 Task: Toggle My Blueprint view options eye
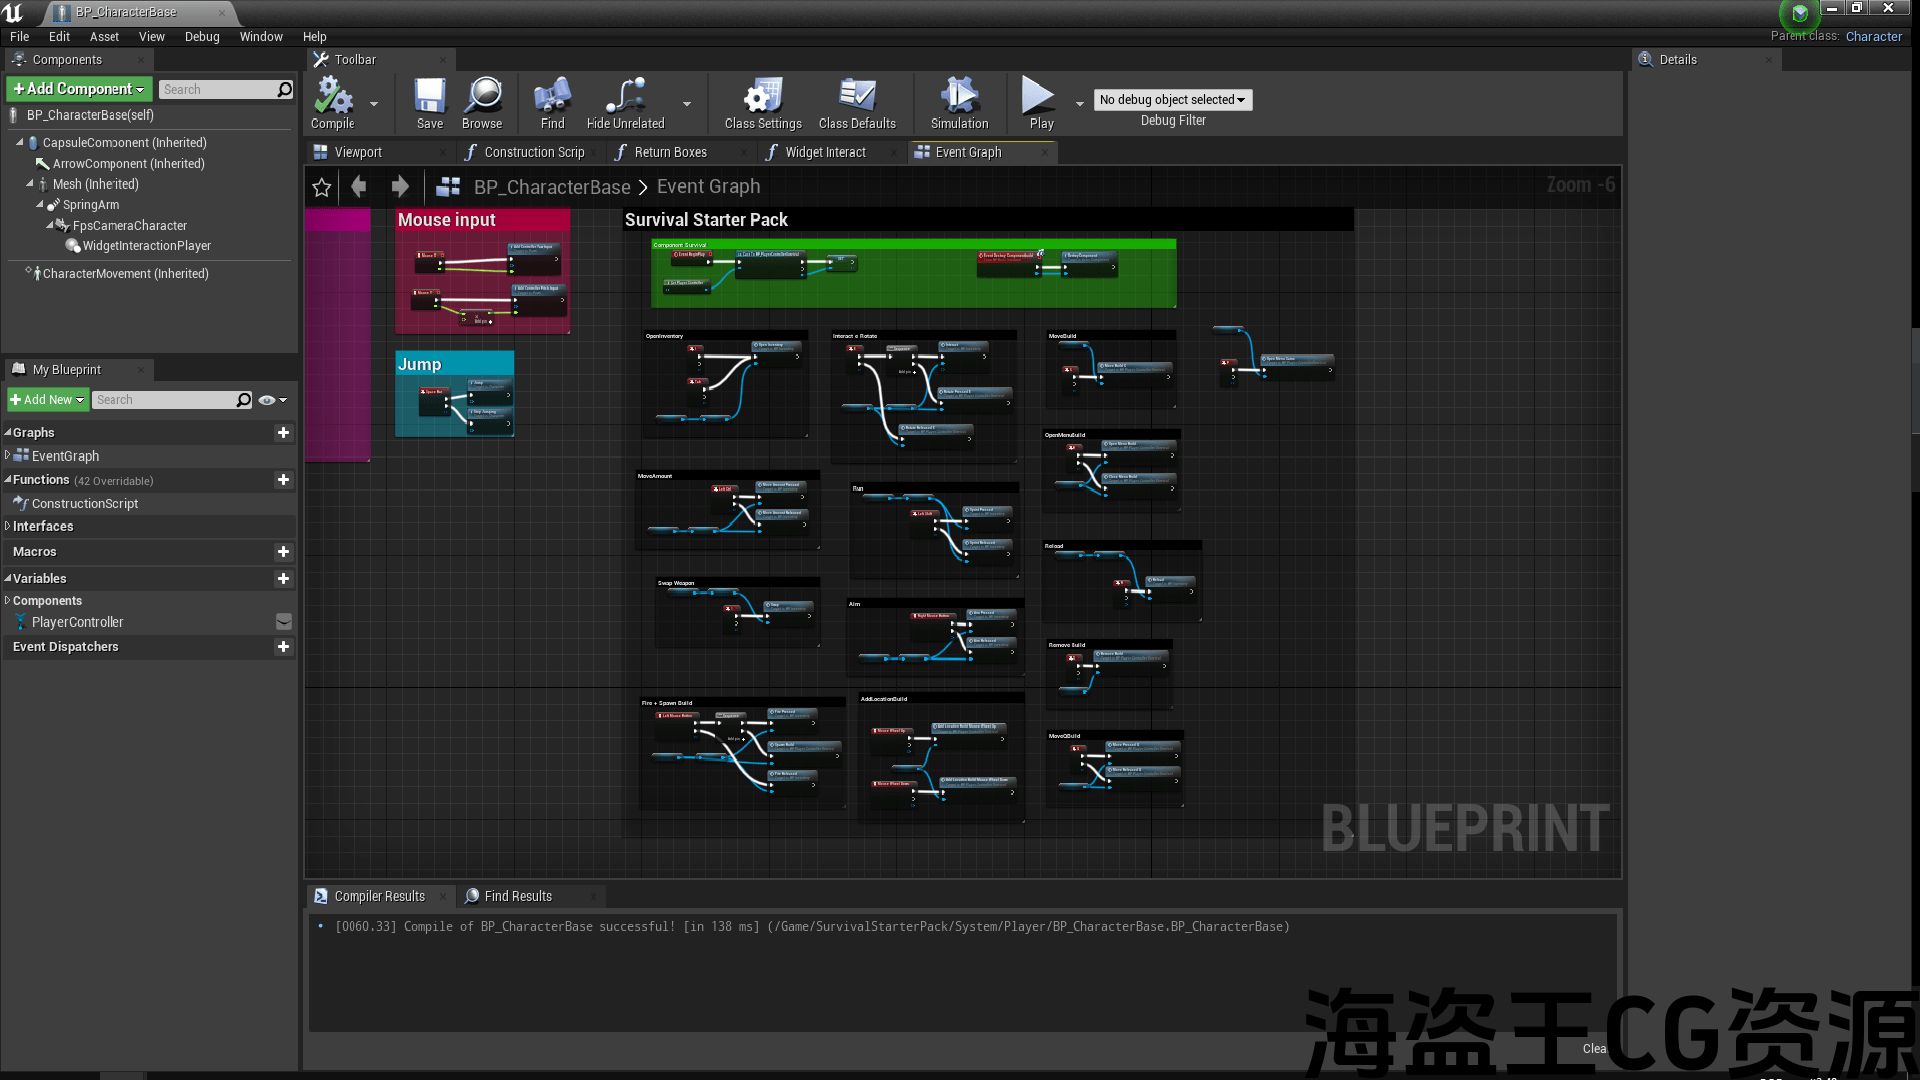(x=267, y=400)
